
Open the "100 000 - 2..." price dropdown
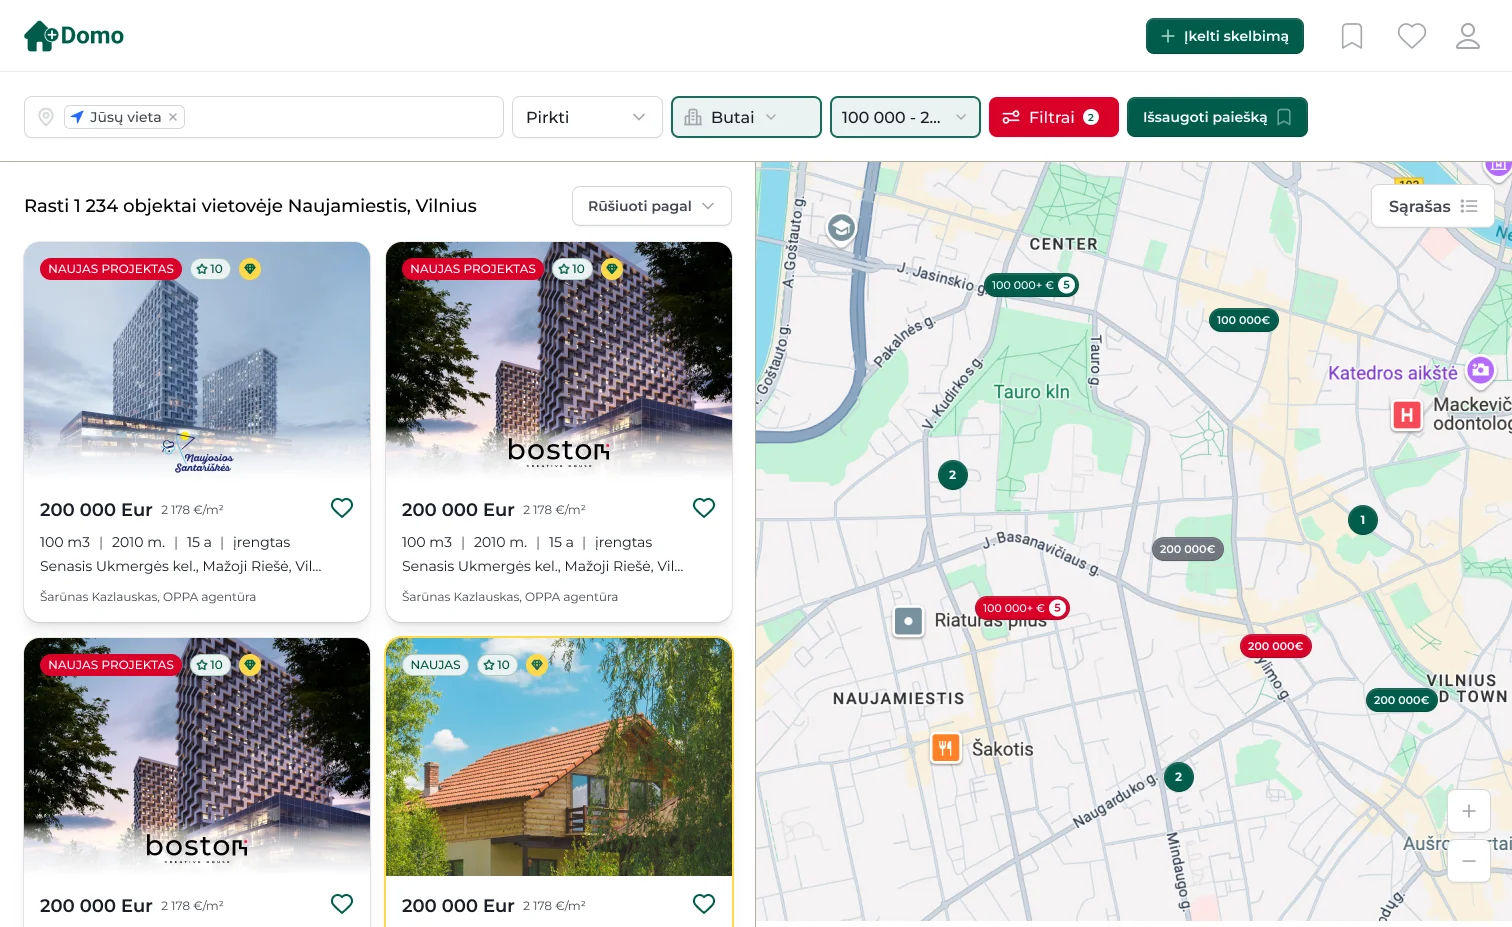pyautogui.click(x=905, y=117)
